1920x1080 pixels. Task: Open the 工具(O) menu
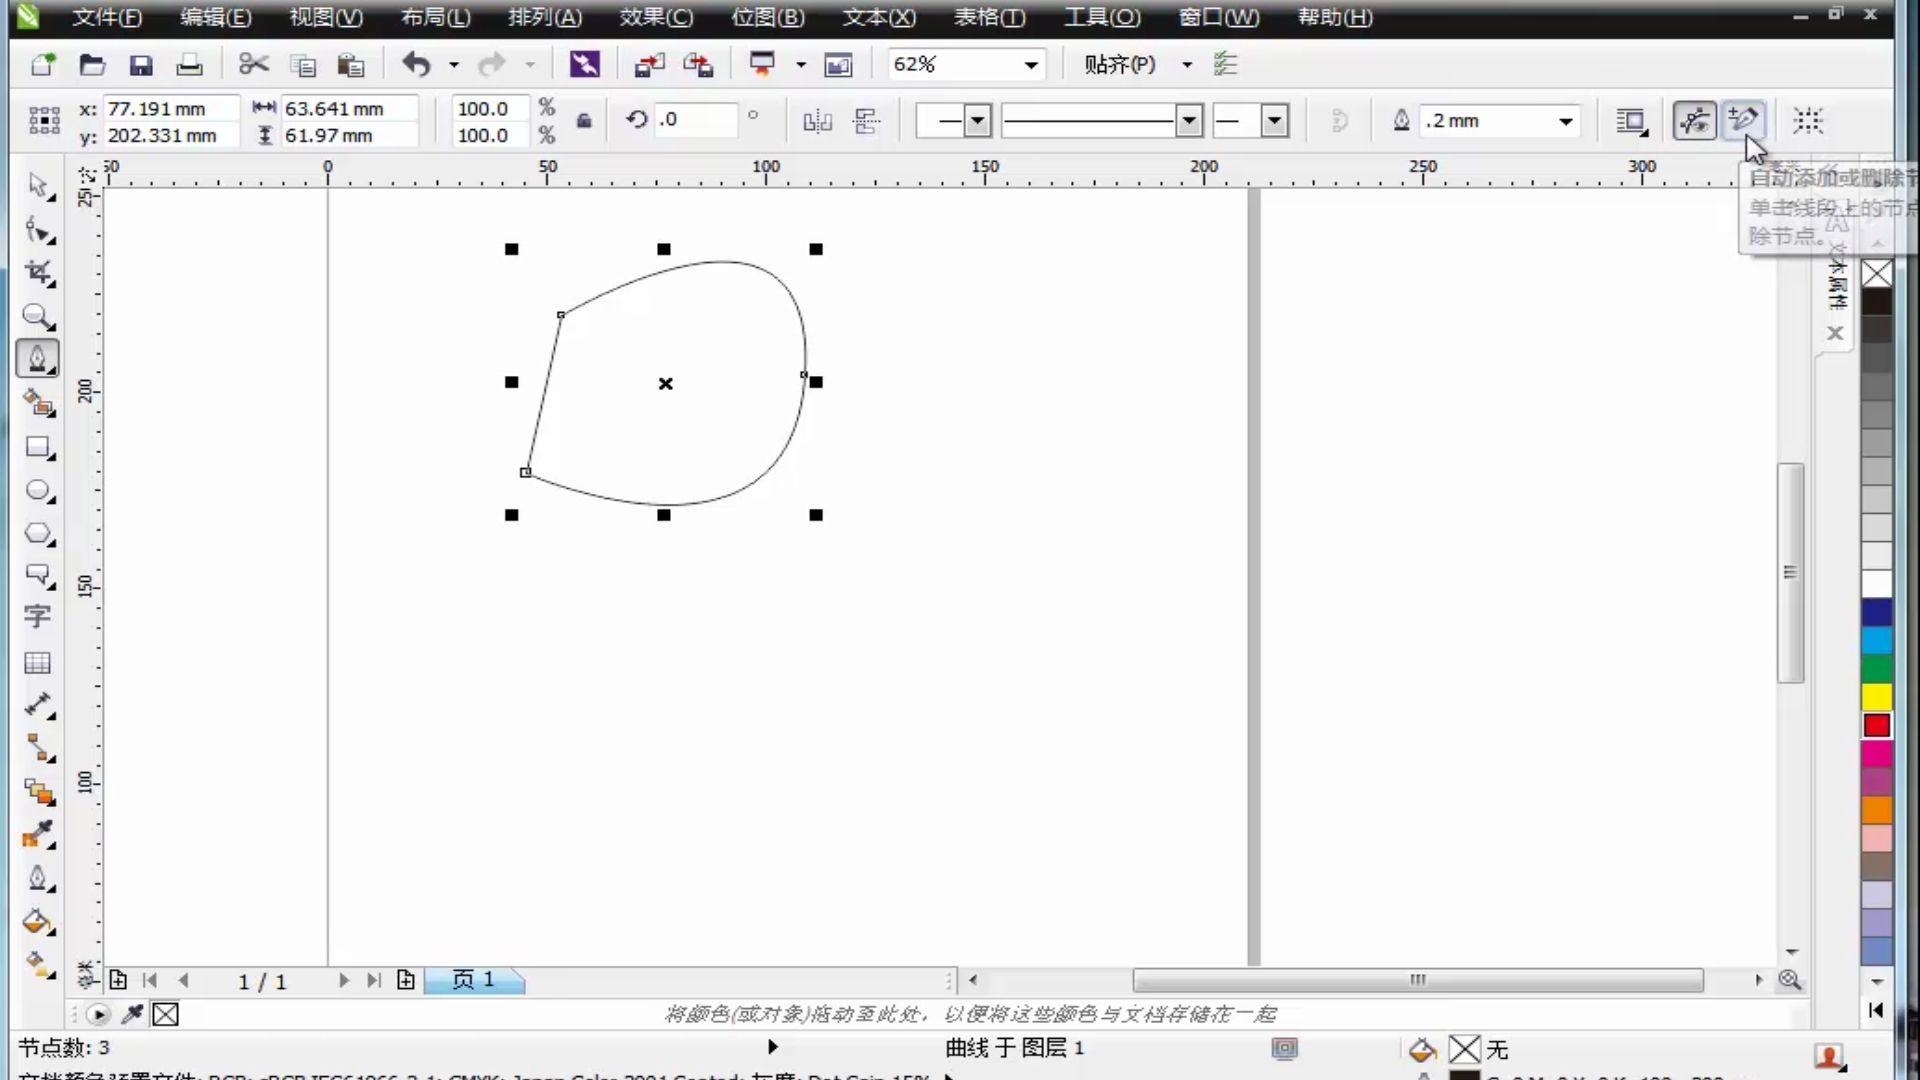coord(1102,17)
